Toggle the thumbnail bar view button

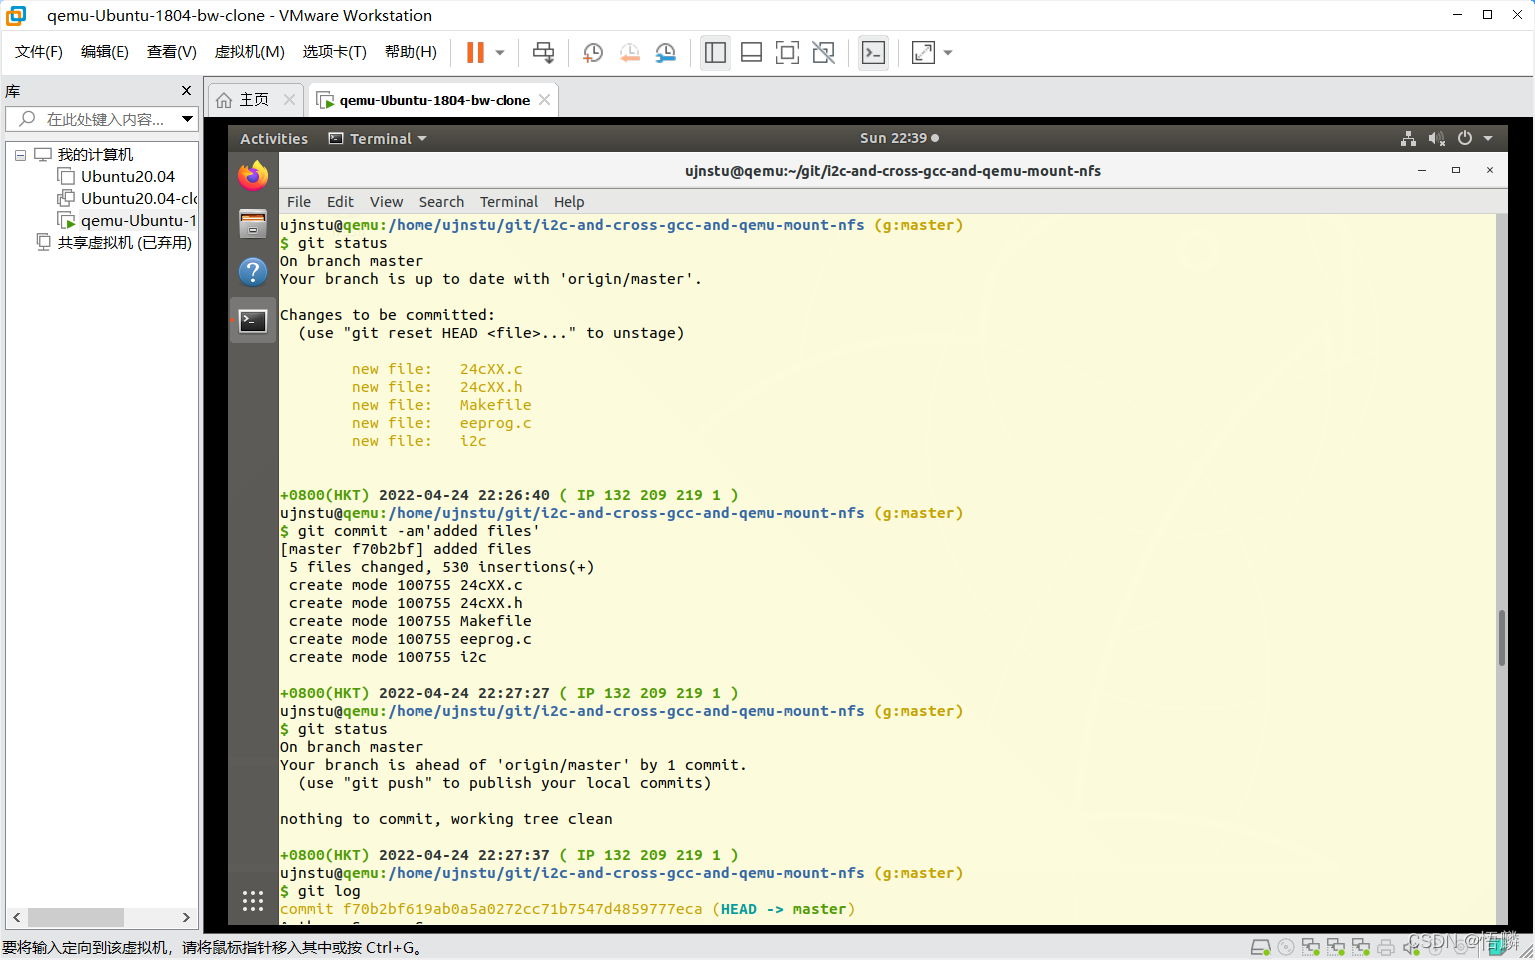tap(751, 52)
